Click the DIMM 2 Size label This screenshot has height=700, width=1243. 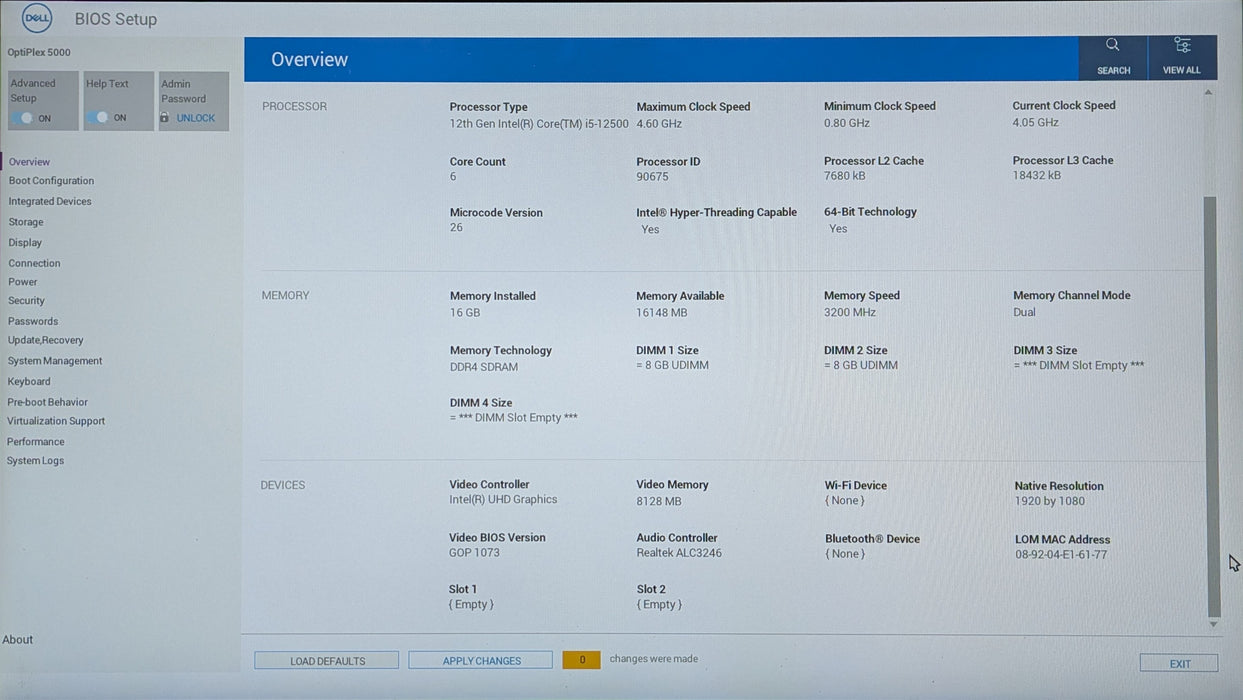856,351
